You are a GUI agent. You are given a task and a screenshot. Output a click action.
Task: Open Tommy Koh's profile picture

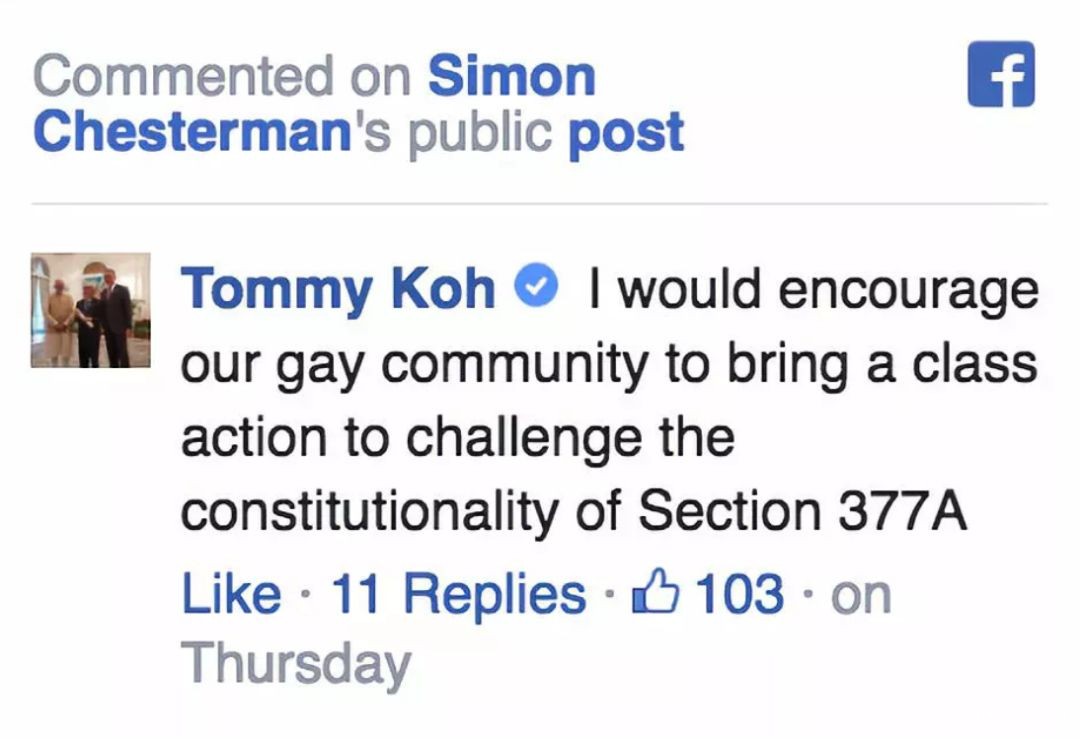(90, 310)
